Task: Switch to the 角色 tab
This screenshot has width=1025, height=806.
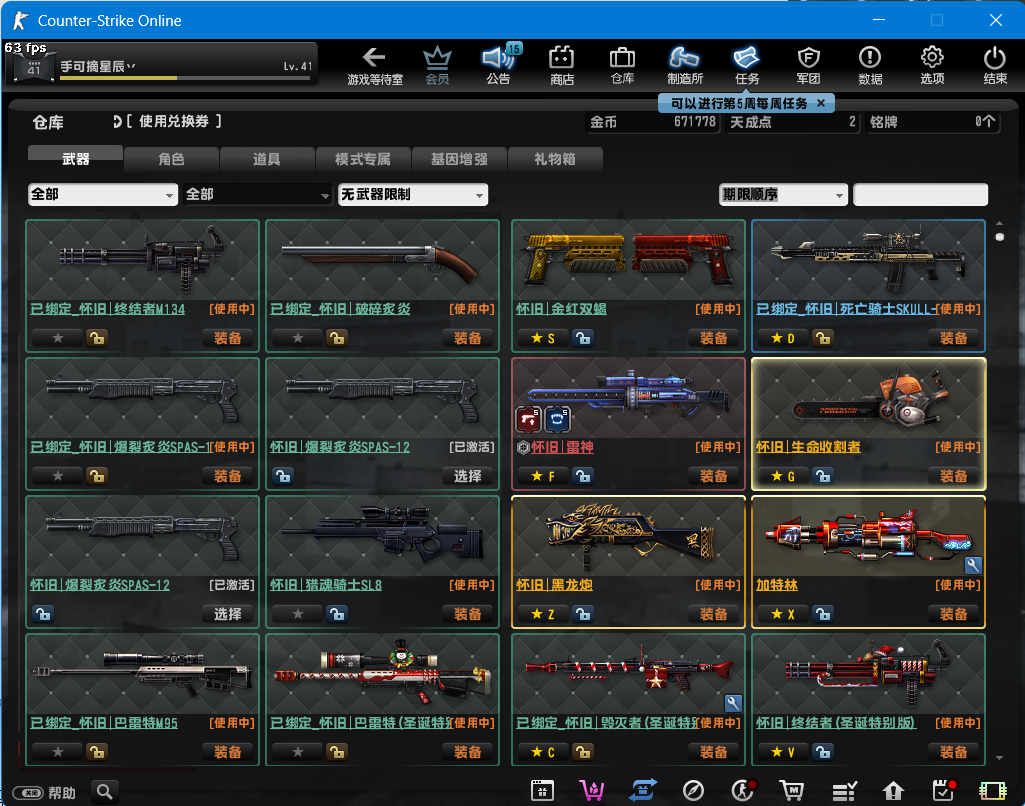Action: (x=171, y=159)
